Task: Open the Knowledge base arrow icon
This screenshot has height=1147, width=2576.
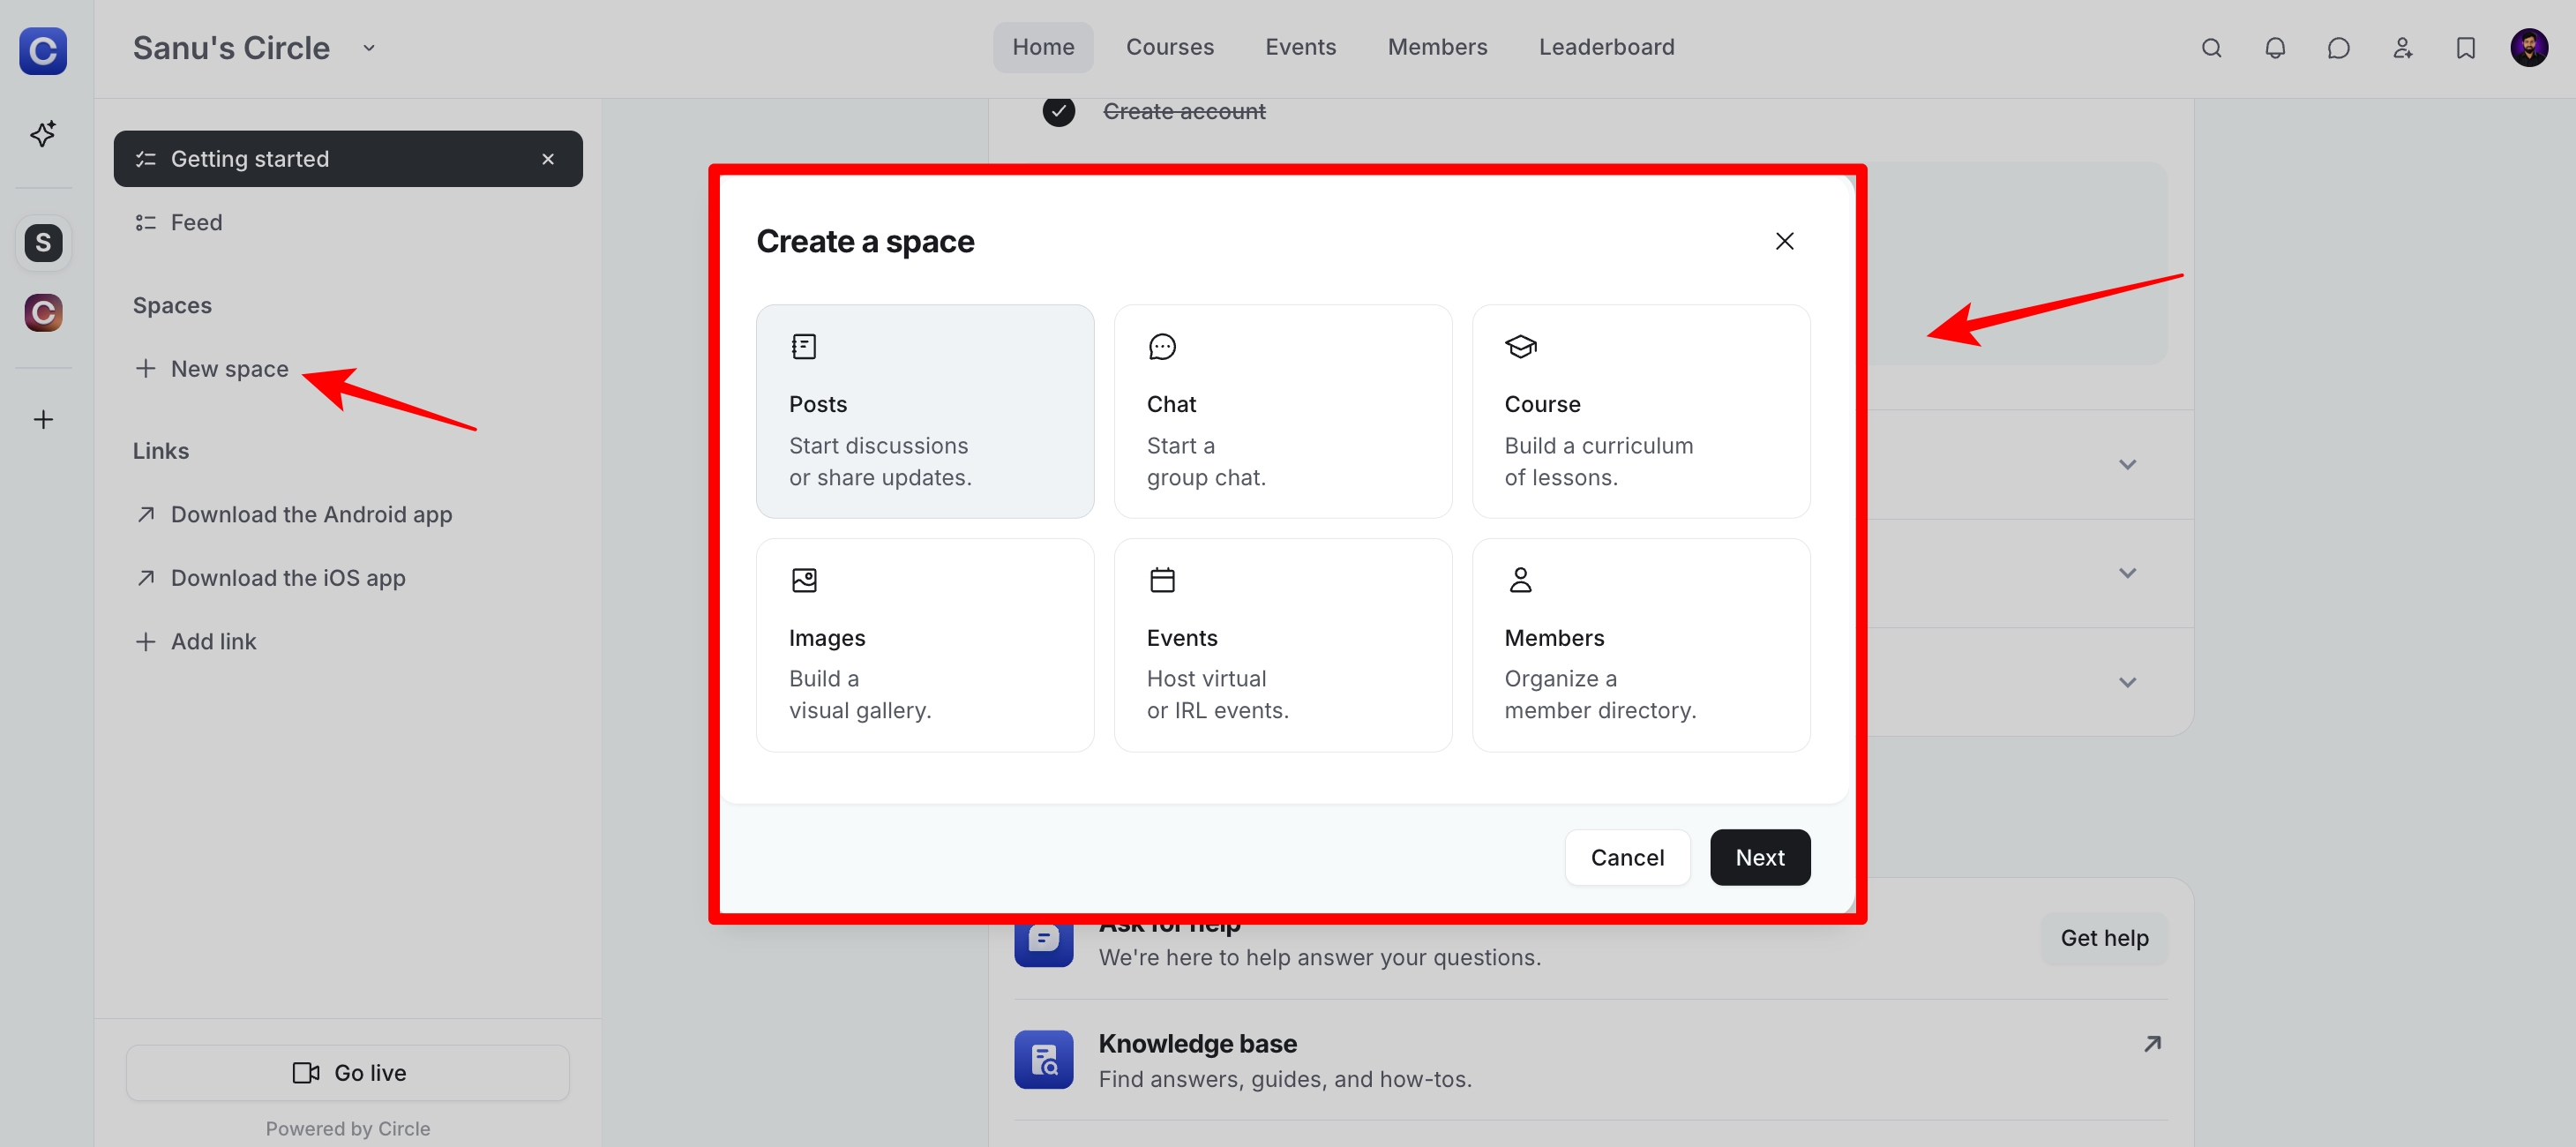Action: click(2152, 1043)
